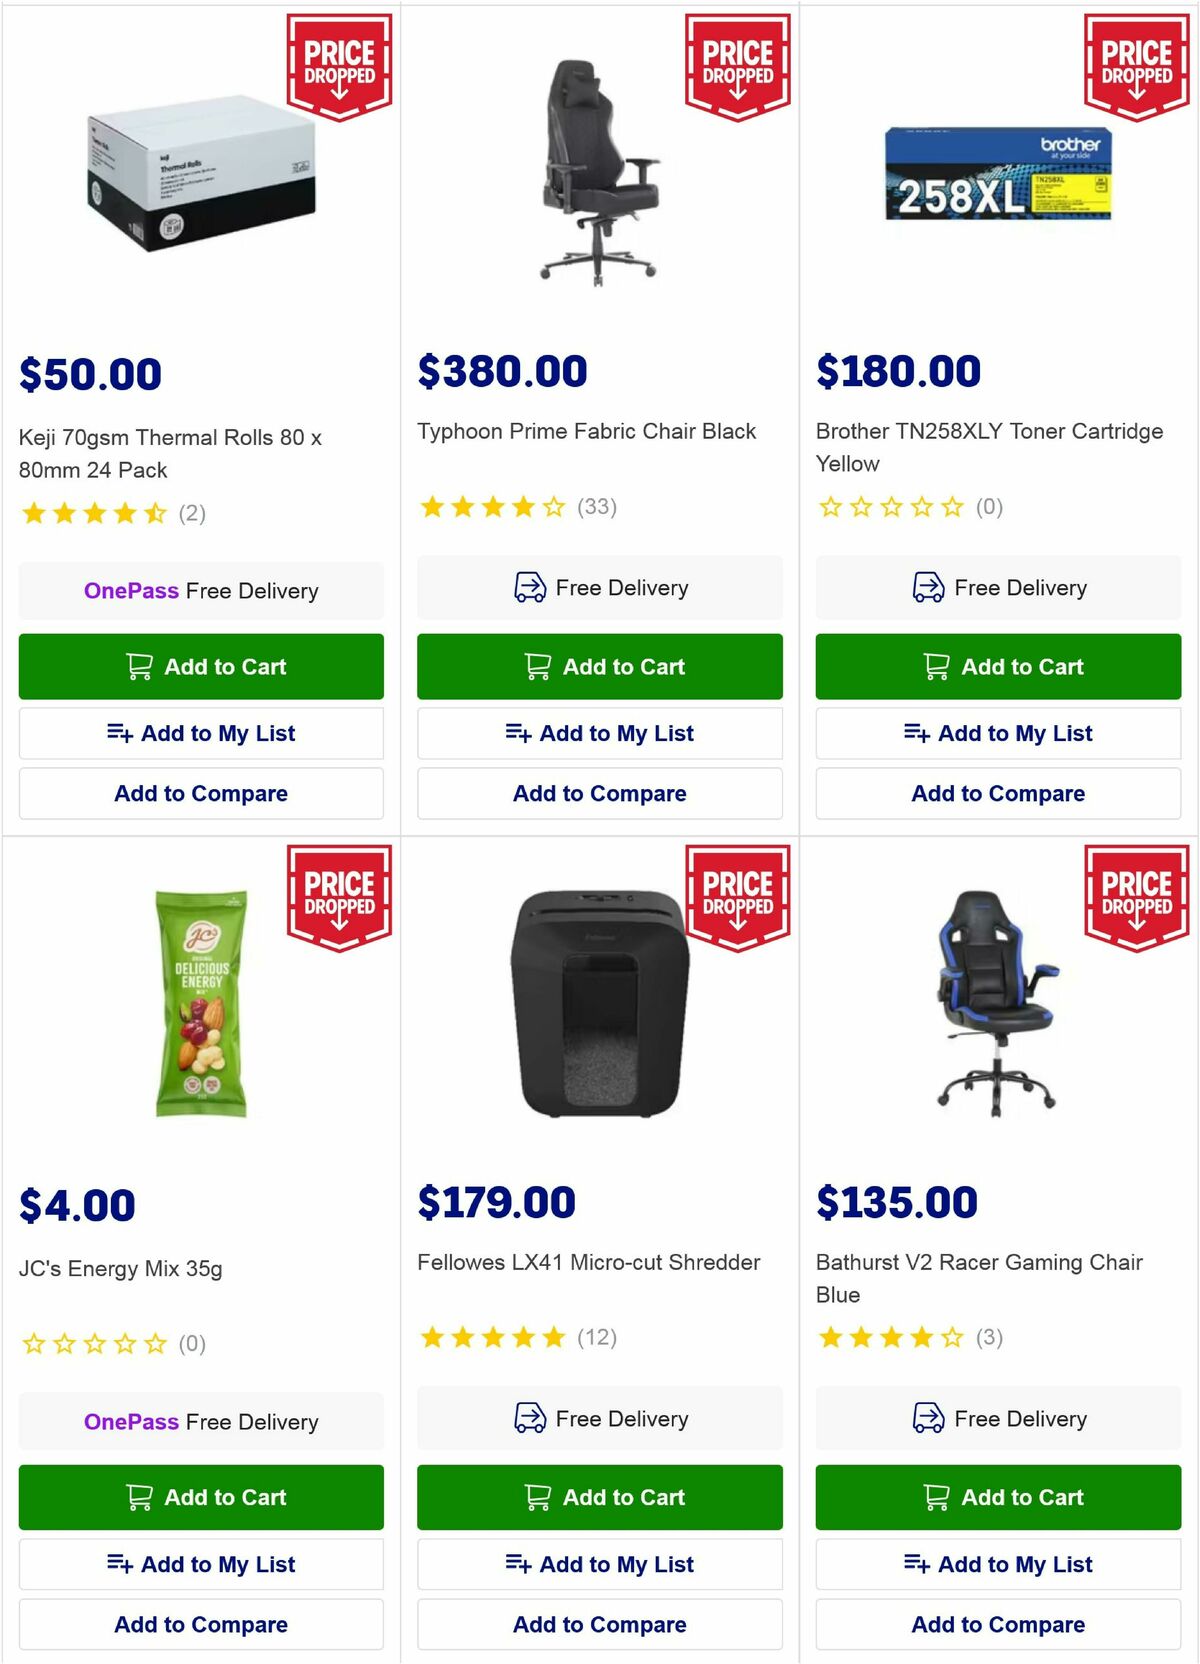Add JC's Energy Mix to Compare
Viewport: 1200px width, 1664px height.
[201, 1624]
